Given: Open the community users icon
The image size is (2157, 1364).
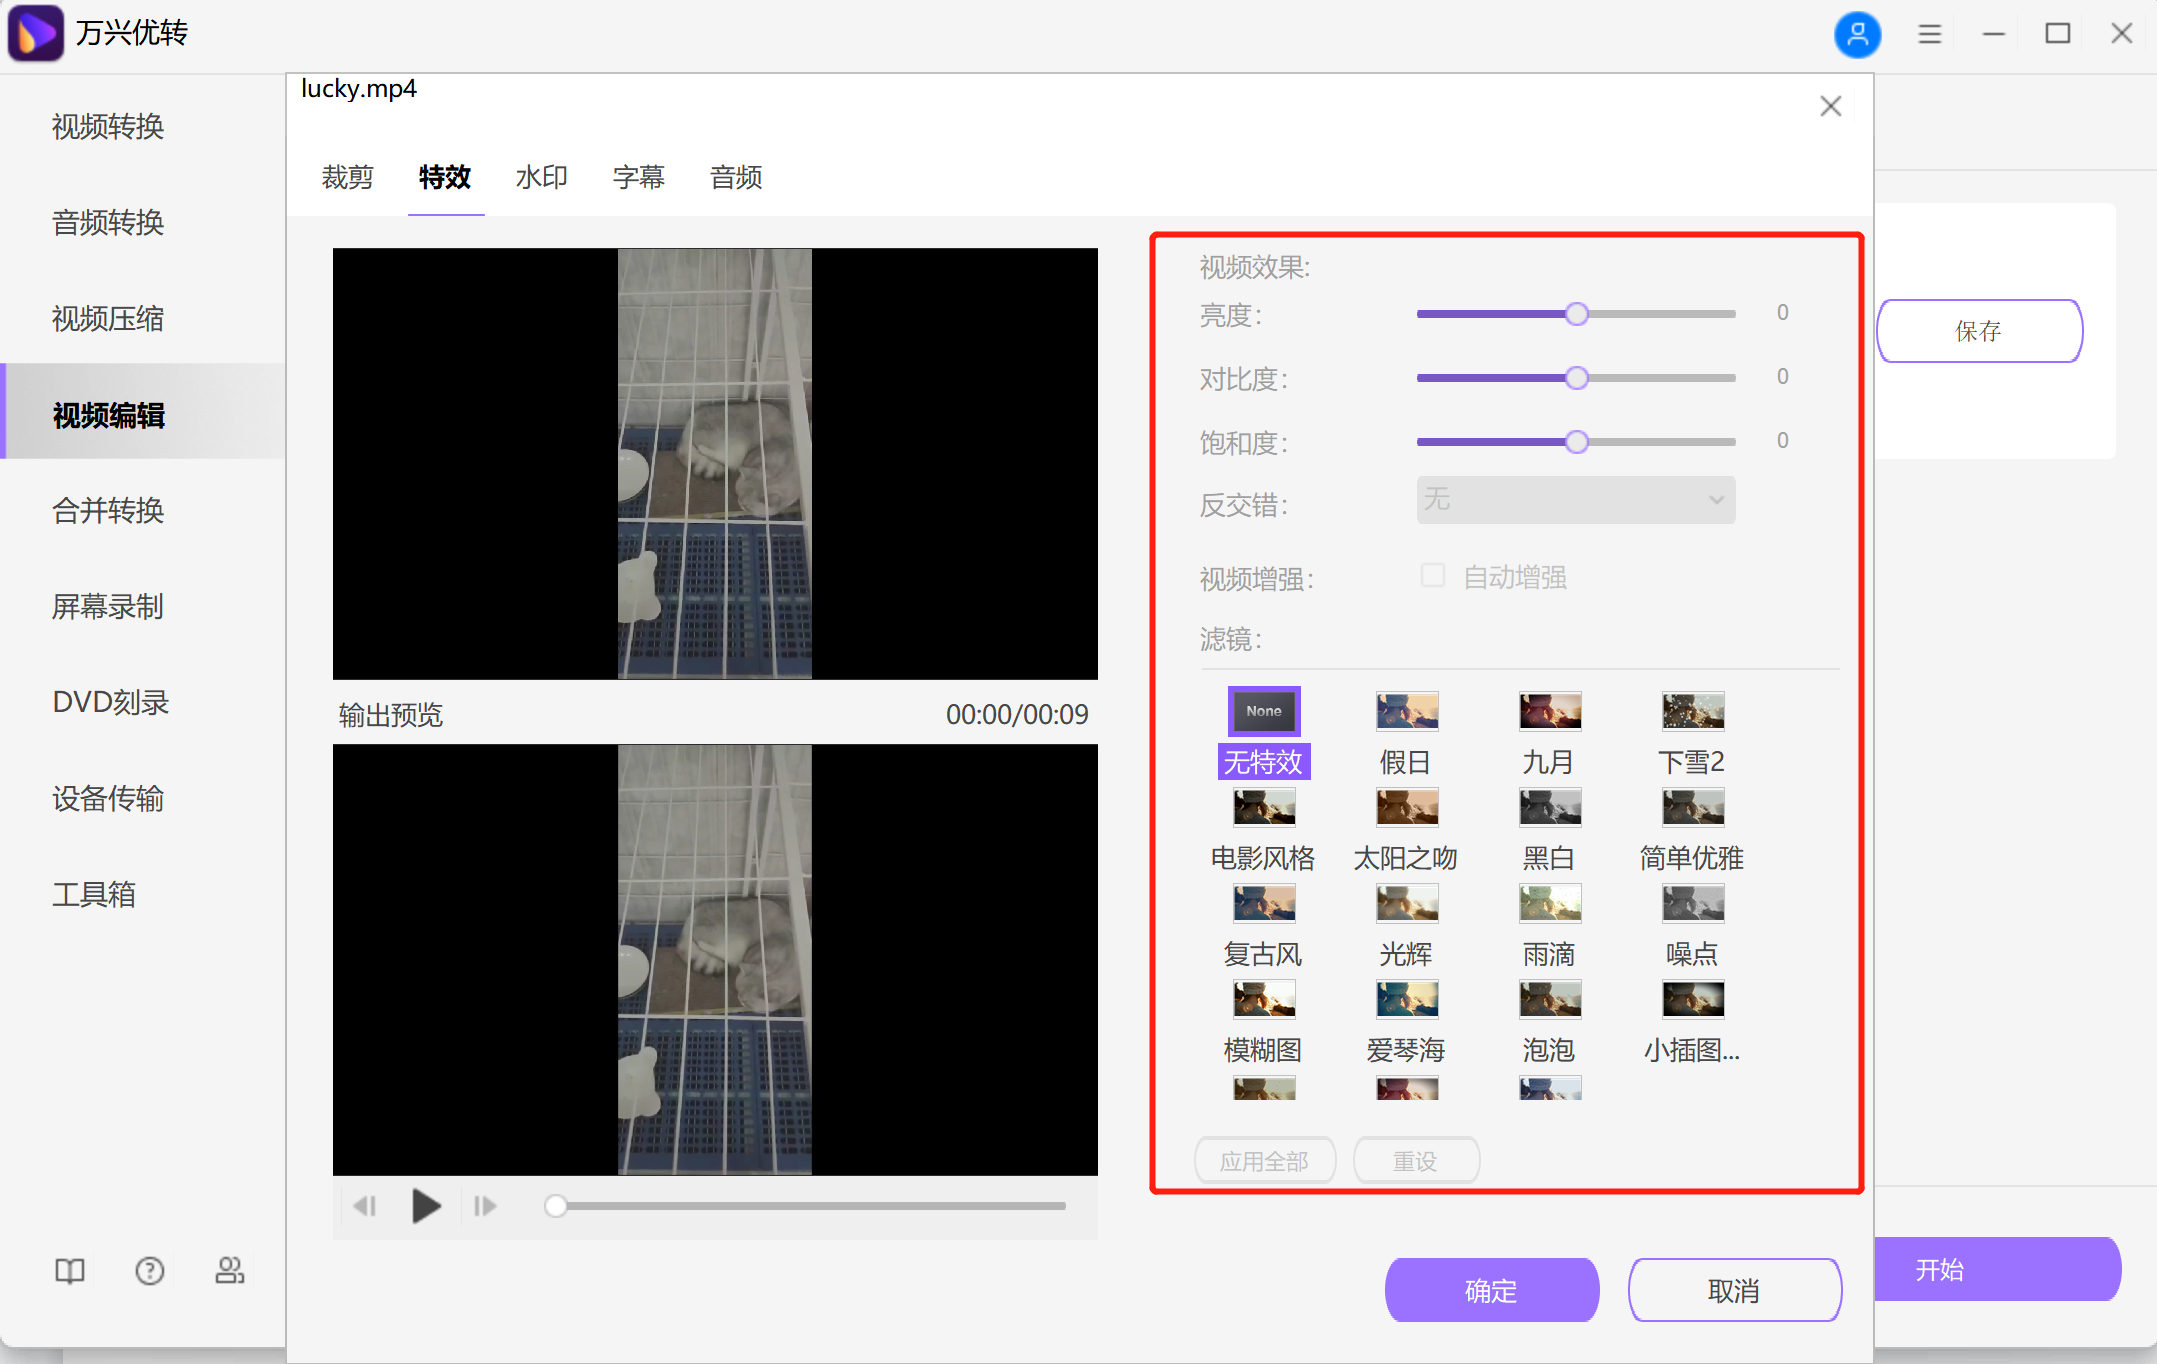Looking at the screenshot, I should click(x=230, y=1270).
